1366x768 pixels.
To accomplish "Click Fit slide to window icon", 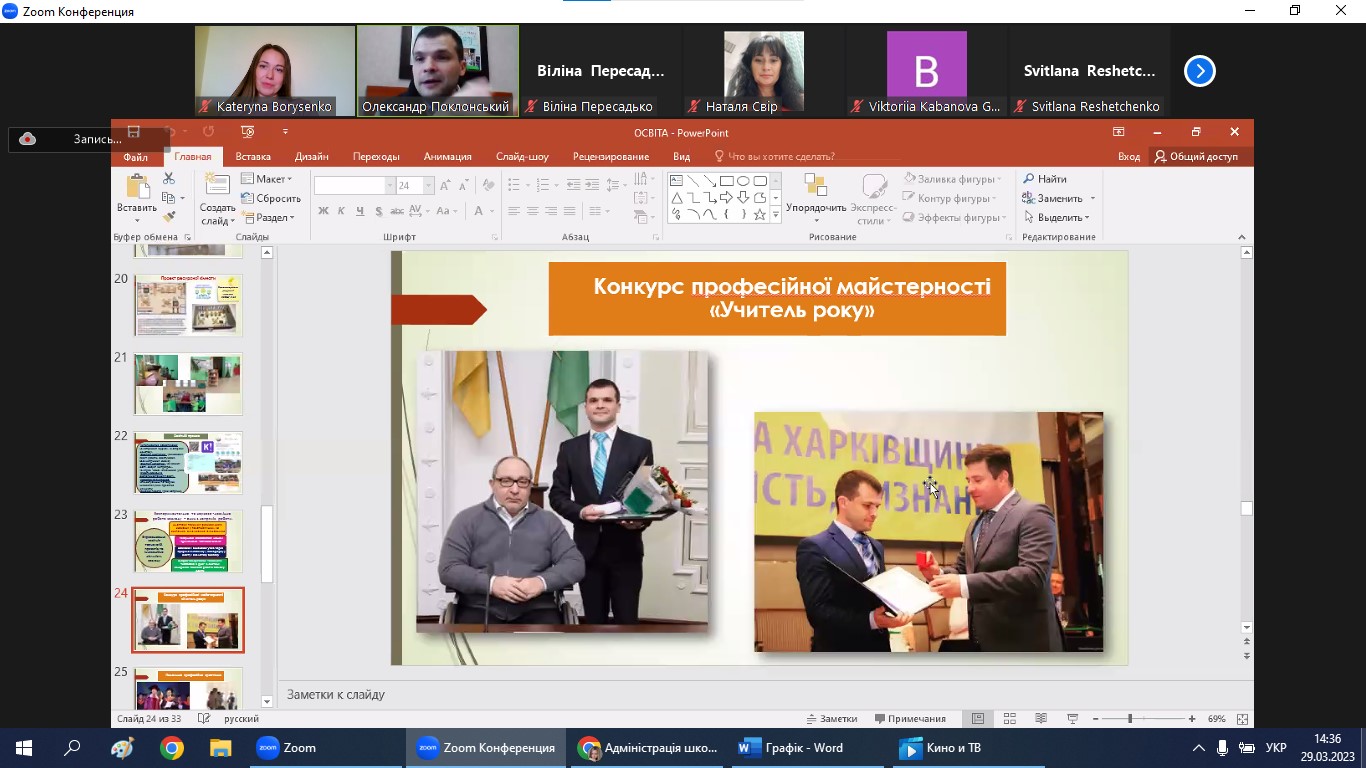I will (1242, 719).
